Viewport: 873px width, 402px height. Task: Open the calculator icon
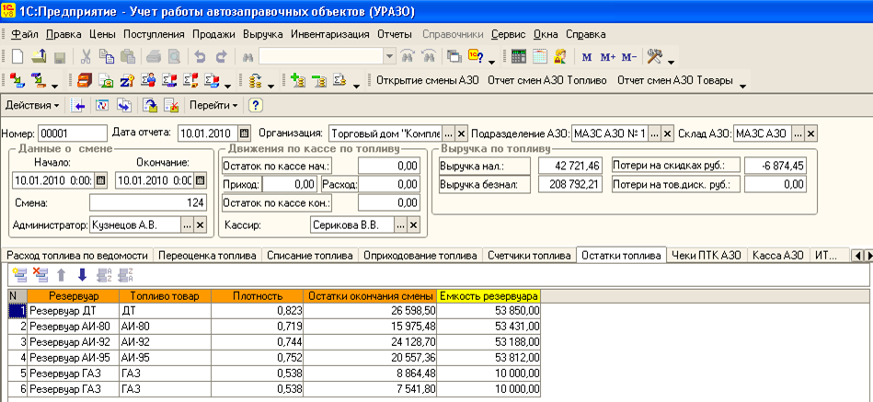(518, 56)
